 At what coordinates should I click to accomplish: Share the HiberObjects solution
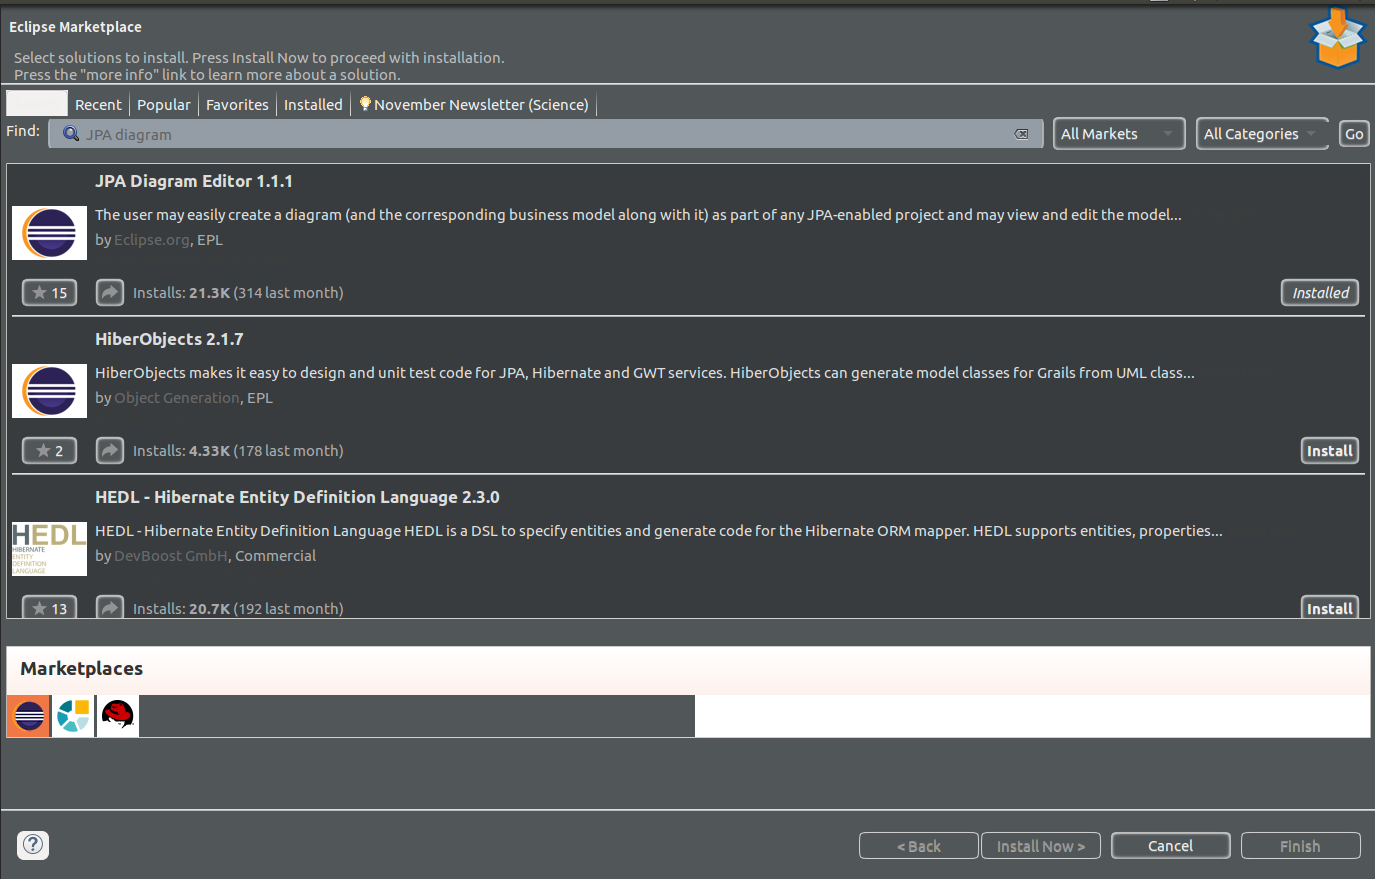110,450
